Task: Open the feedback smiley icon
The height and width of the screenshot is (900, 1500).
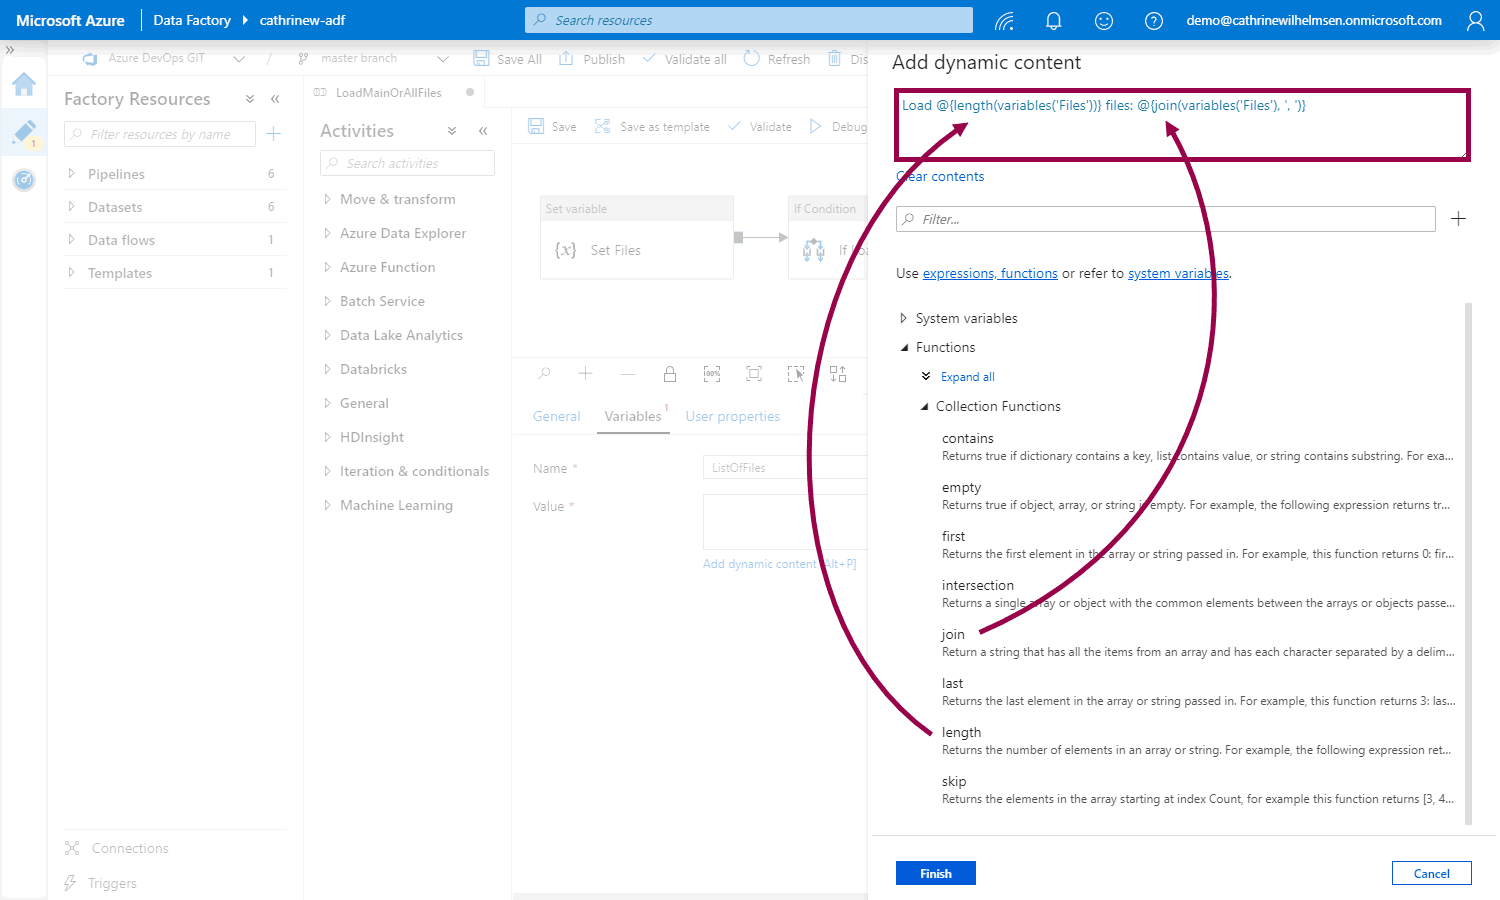Action: [1103, 20]
